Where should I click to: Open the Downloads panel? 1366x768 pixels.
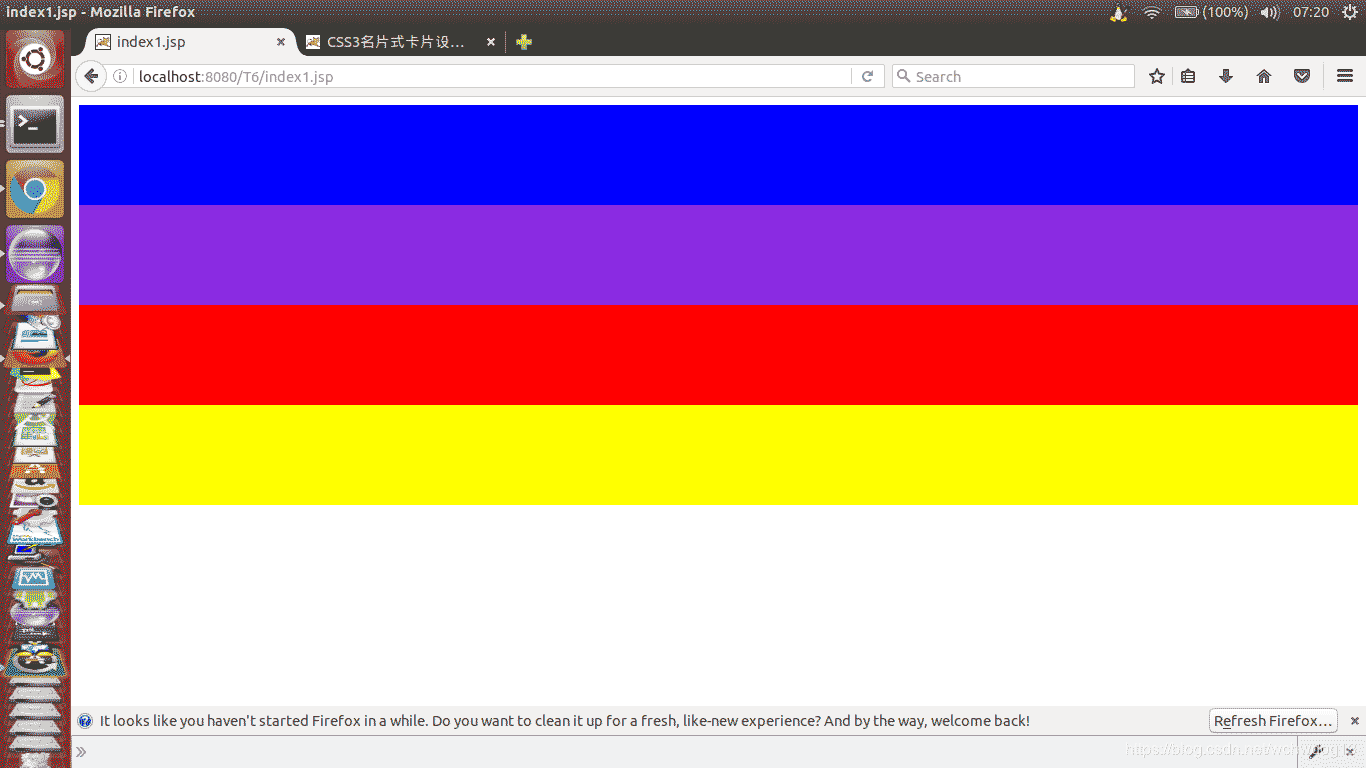pos(1226,77)
